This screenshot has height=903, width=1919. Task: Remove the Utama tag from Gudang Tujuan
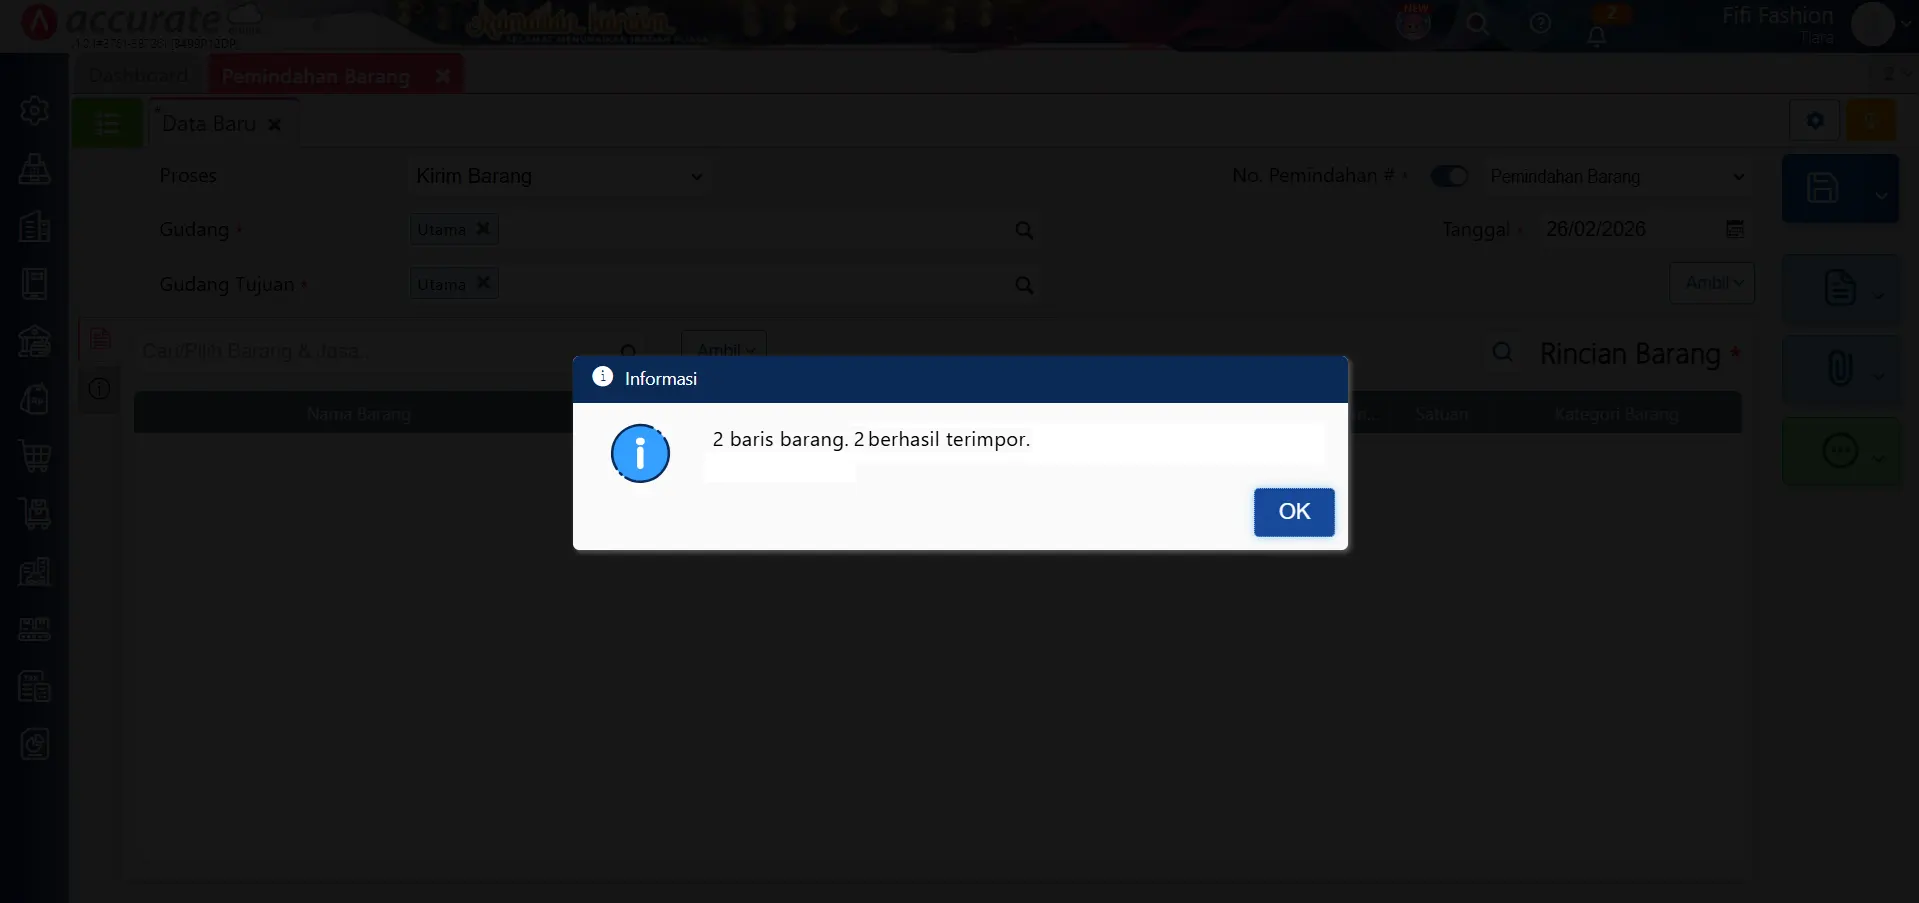(483, 283)
